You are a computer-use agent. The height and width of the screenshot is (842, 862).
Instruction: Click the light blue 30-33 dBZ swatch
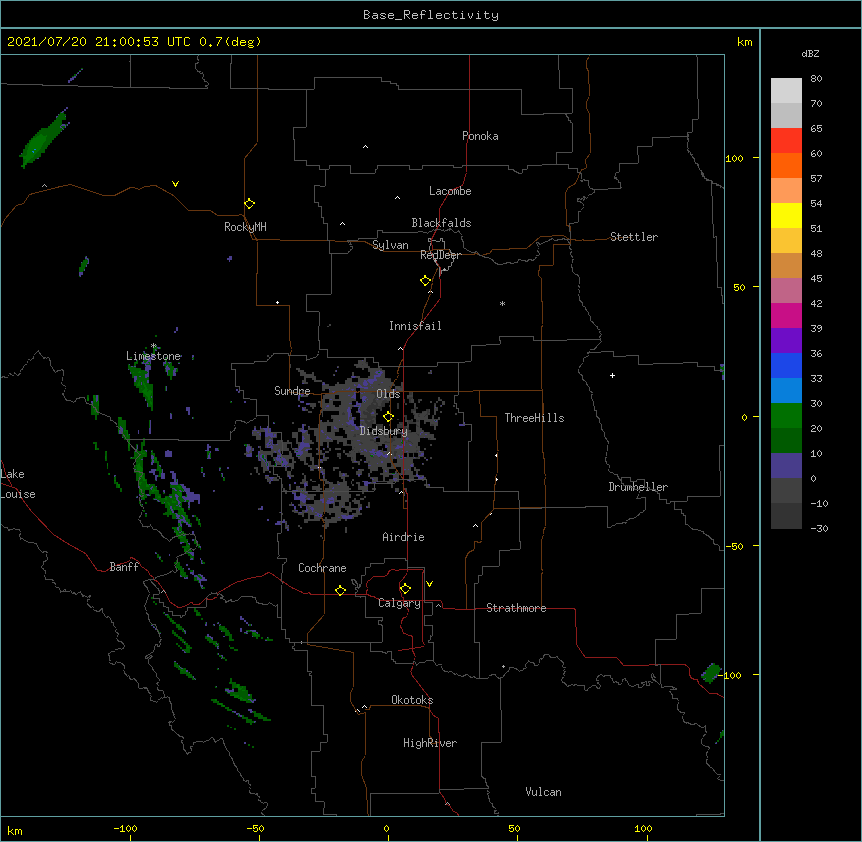pyautogui.click(x=786, y=391)
